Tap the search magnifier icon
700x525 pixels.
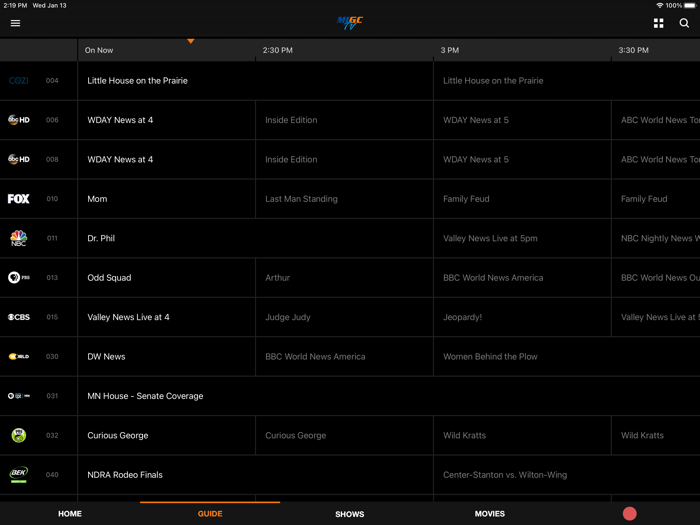click(684, 23)
